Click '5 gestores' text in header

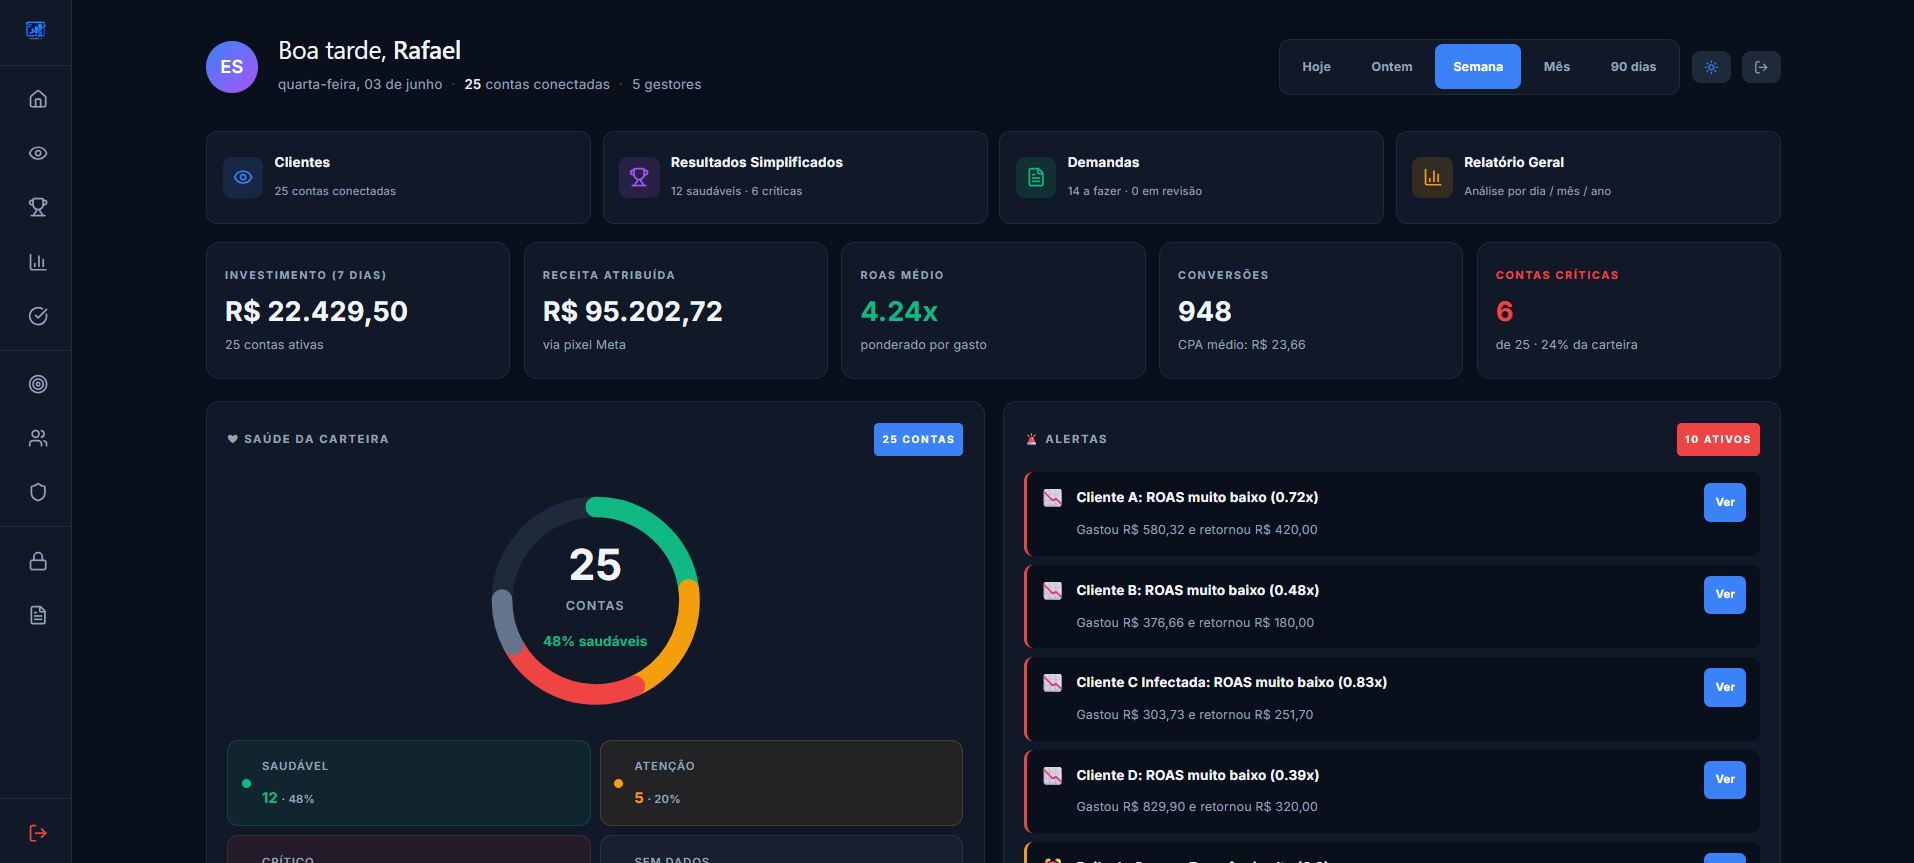[x=667, y=84]
